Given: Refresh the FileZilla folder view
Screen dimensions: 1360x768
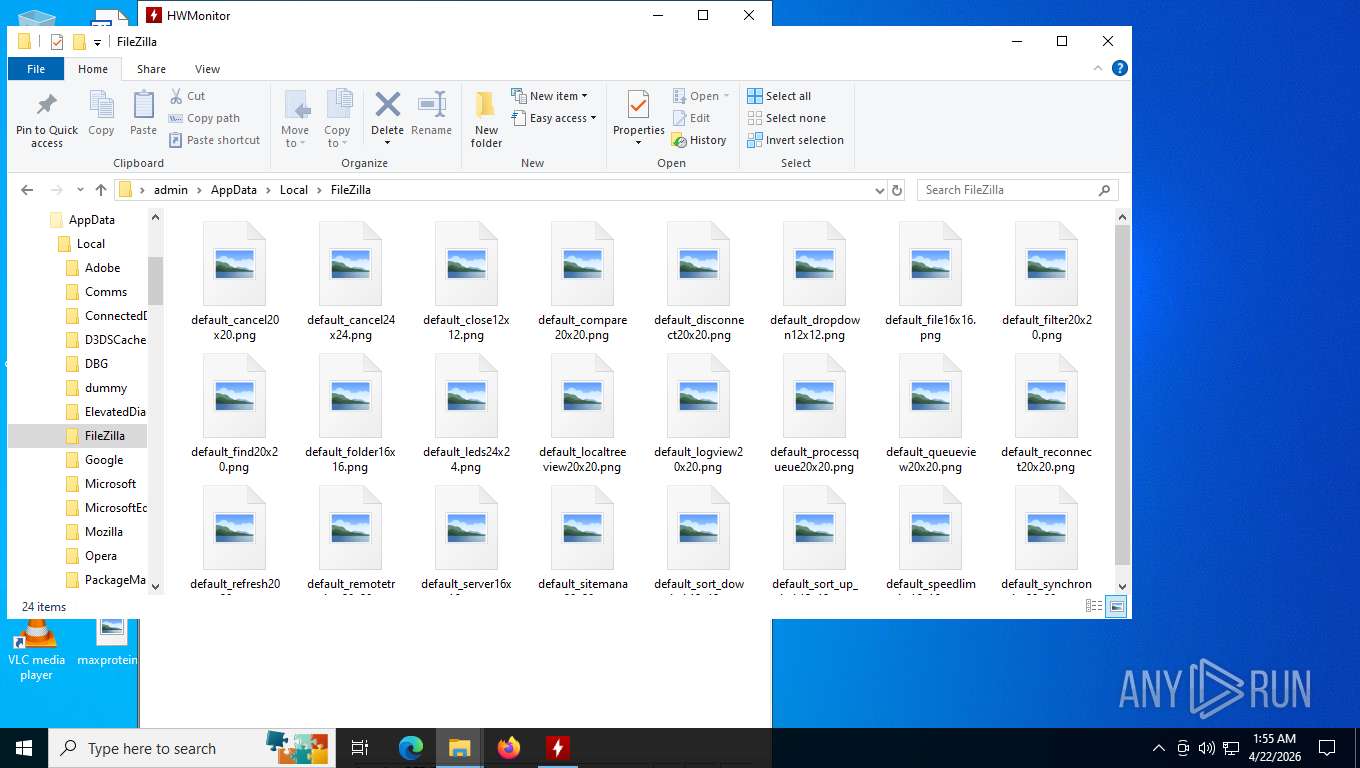Looking at the screenshot, I should tap(897, 190).
